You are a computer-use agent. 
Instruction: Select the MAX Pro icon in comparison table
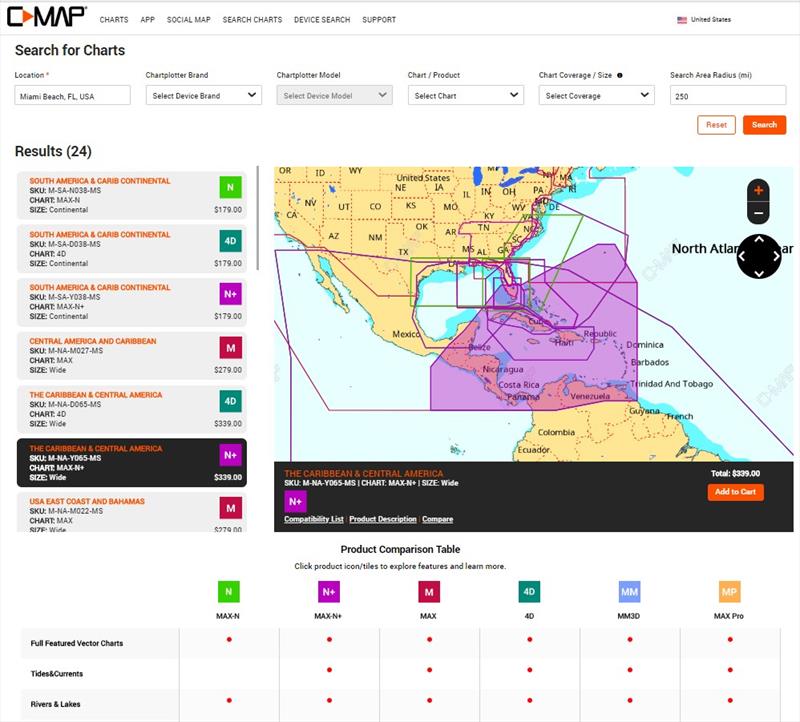729,592
